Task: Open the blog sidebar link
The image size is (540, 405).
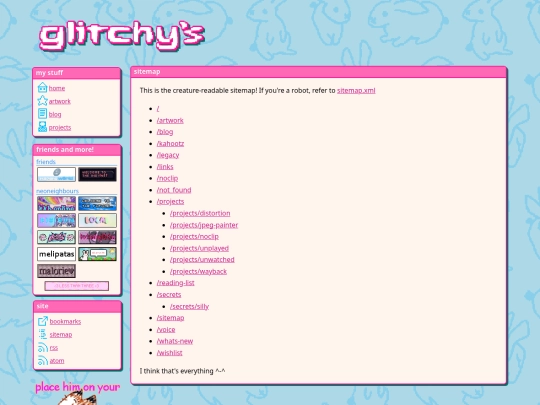Action: click(55, 114)
